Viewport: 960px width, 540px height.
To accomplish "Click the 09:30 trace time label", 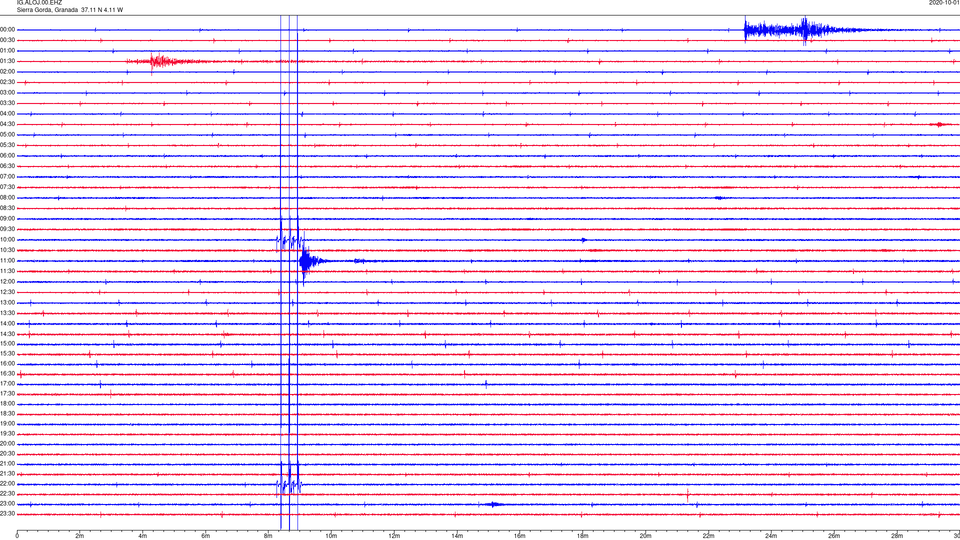I will pos(8,229).
